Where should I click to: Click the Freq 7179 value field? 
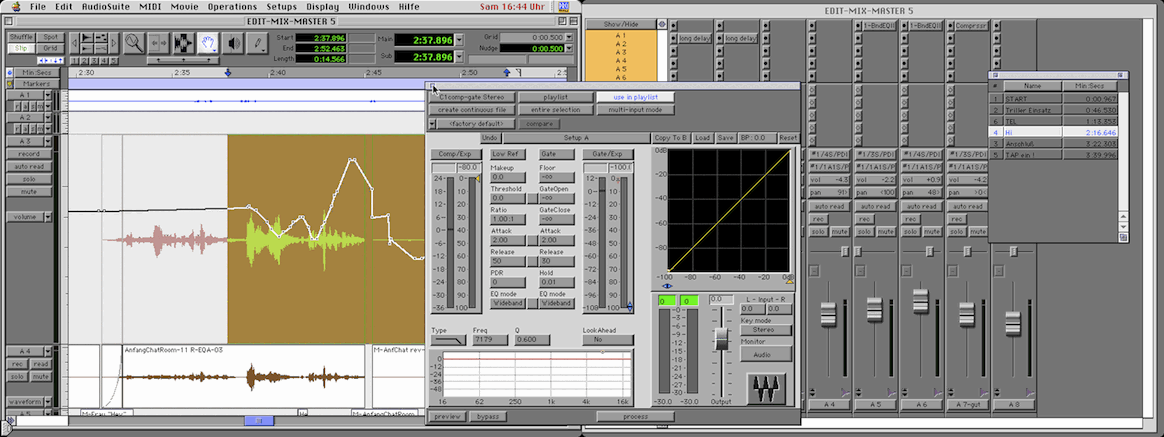pos(490,340)
